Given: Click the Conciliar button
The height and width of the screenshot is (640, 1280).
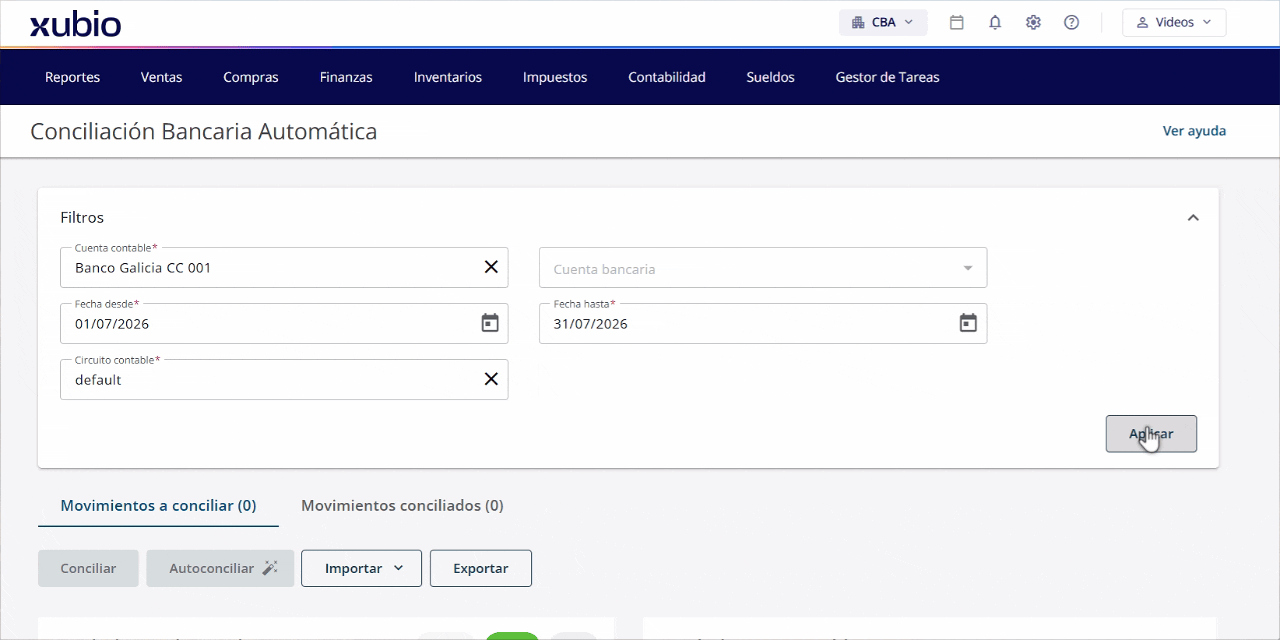Looking at the screenshot, I should pyautogui.click(x=88, y=568).
